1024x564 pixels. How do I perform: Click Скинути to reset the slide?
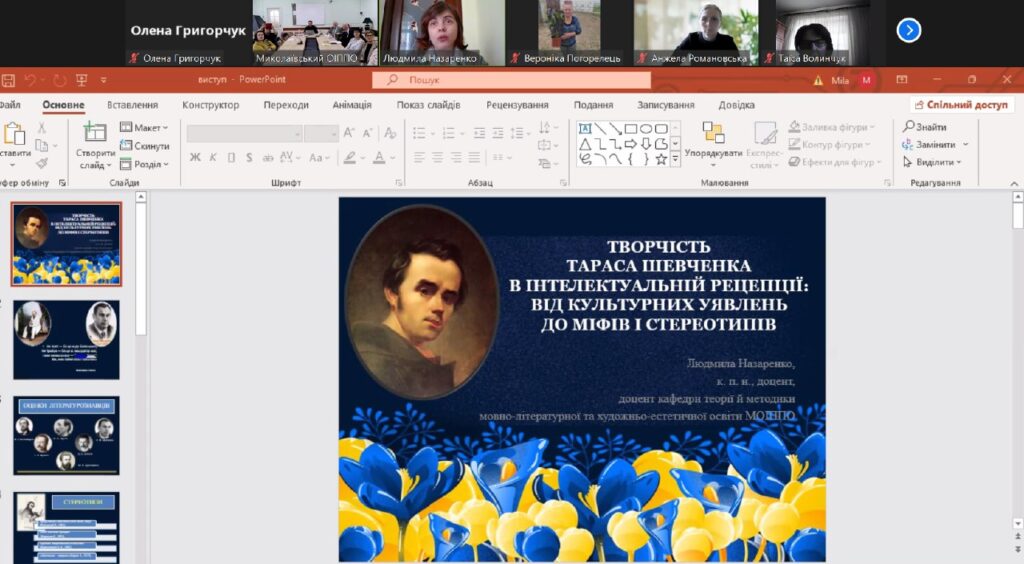point(144,146)
